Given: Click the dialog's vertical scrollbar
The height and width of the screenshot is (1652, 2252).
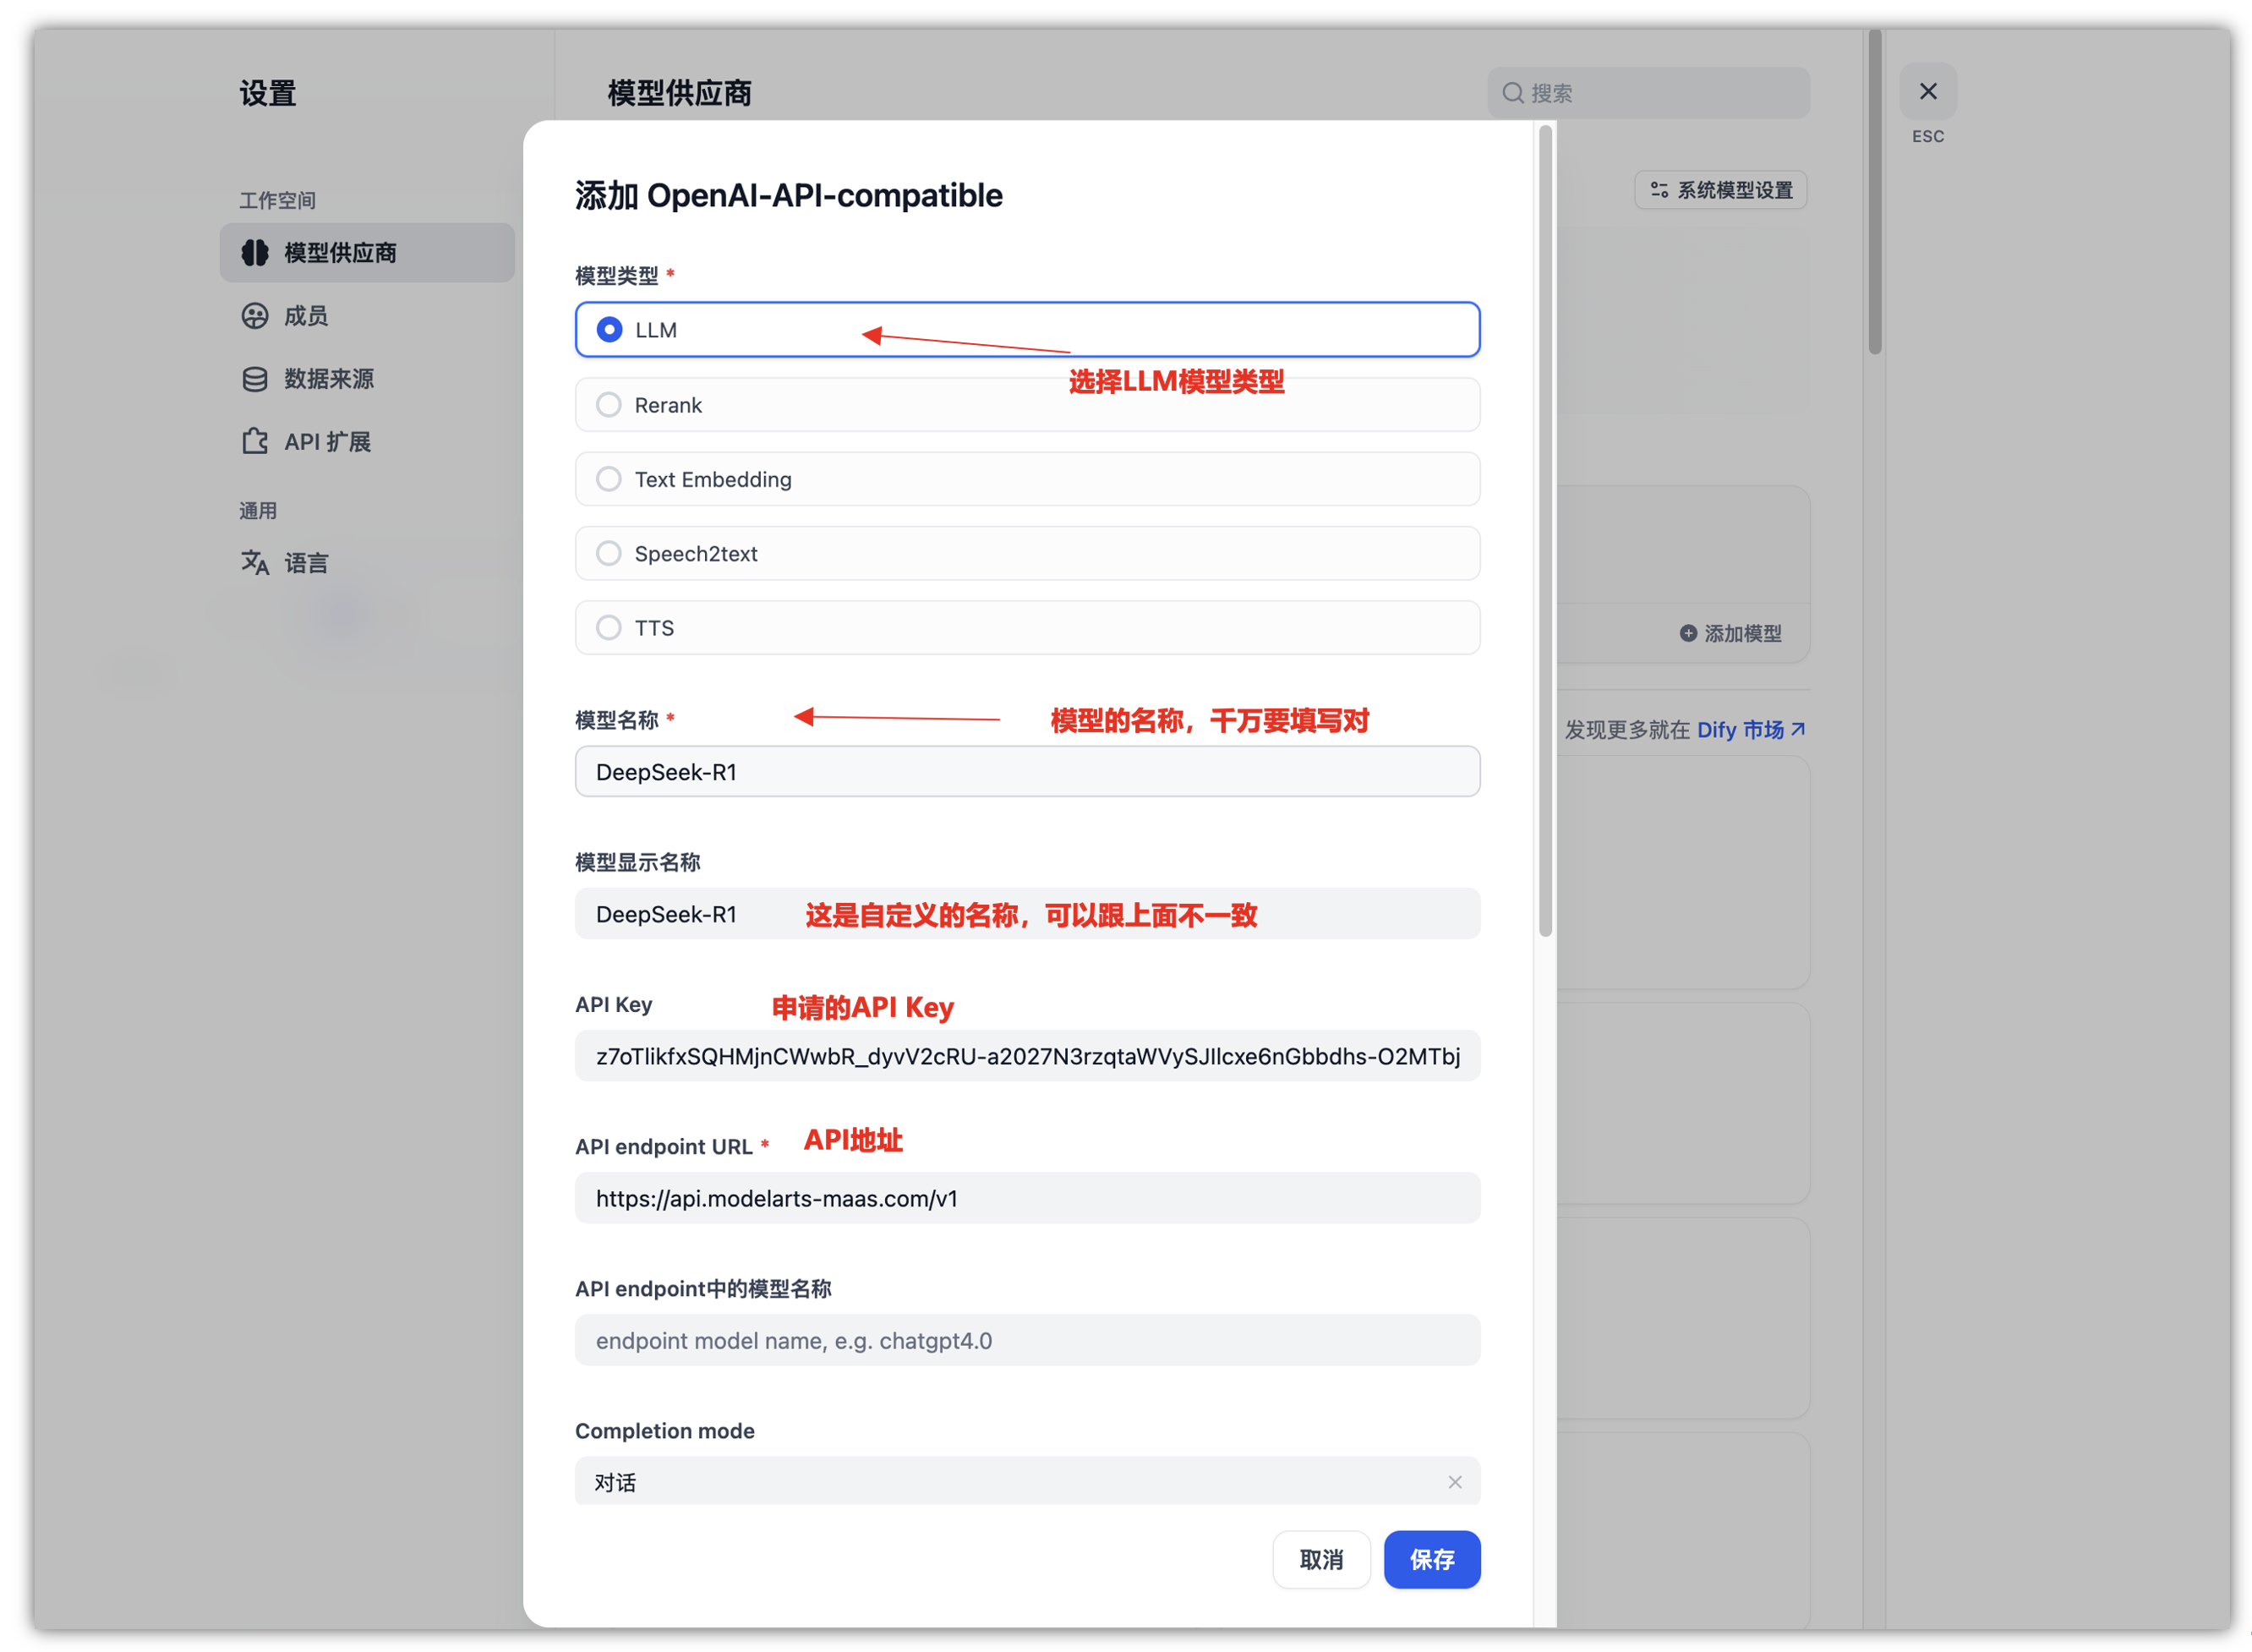Looking at the screenshot, I should click(x=1545, y=530).
